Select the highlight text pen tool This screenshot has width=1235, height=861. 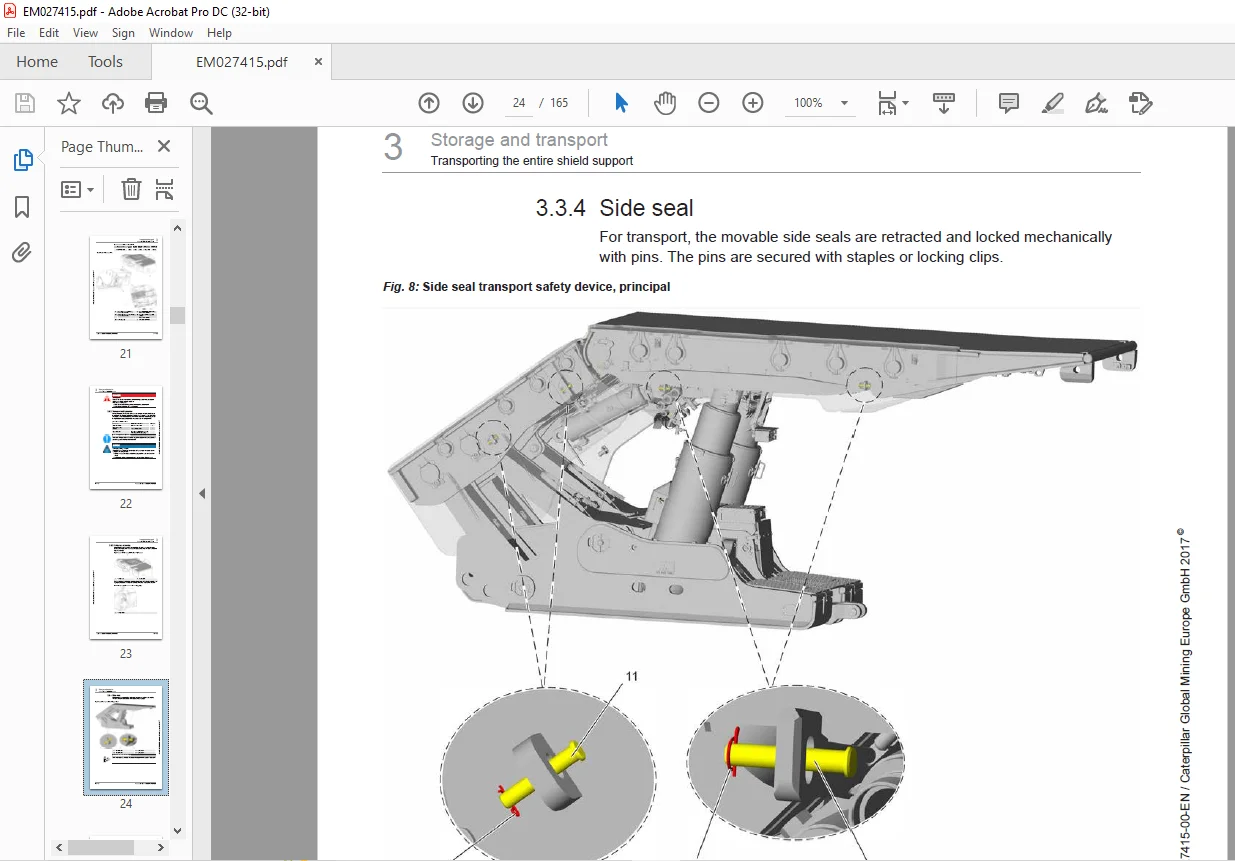tap(1053, 103)
